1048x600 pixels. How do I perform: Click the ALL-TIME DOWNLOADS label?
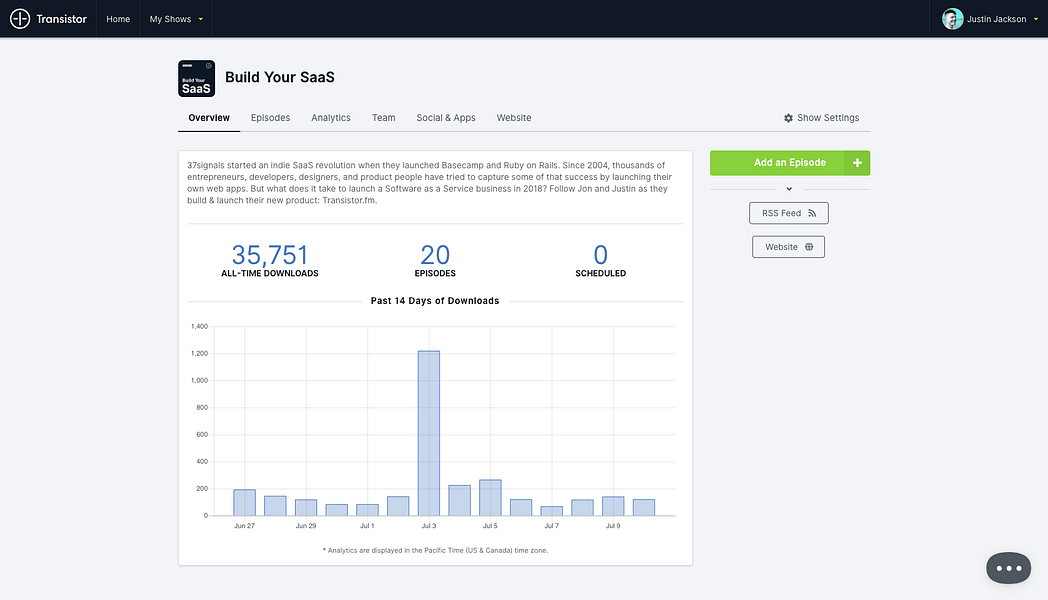(270, 273)
